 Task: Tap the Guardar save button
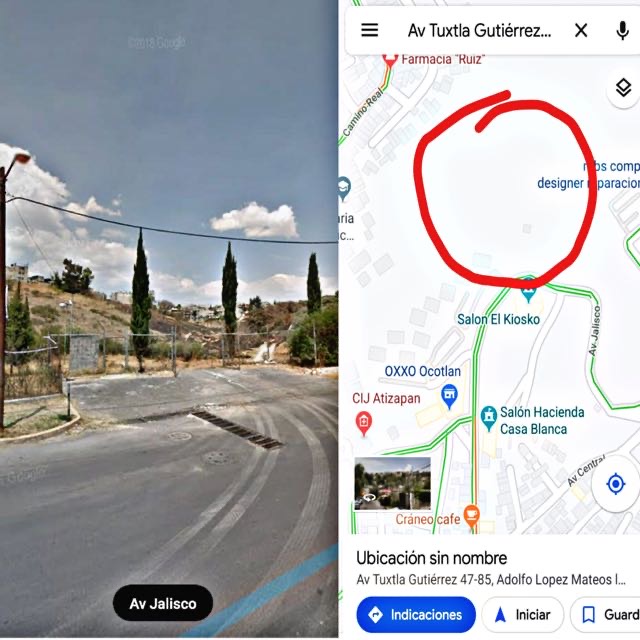(x=605, y=614)
